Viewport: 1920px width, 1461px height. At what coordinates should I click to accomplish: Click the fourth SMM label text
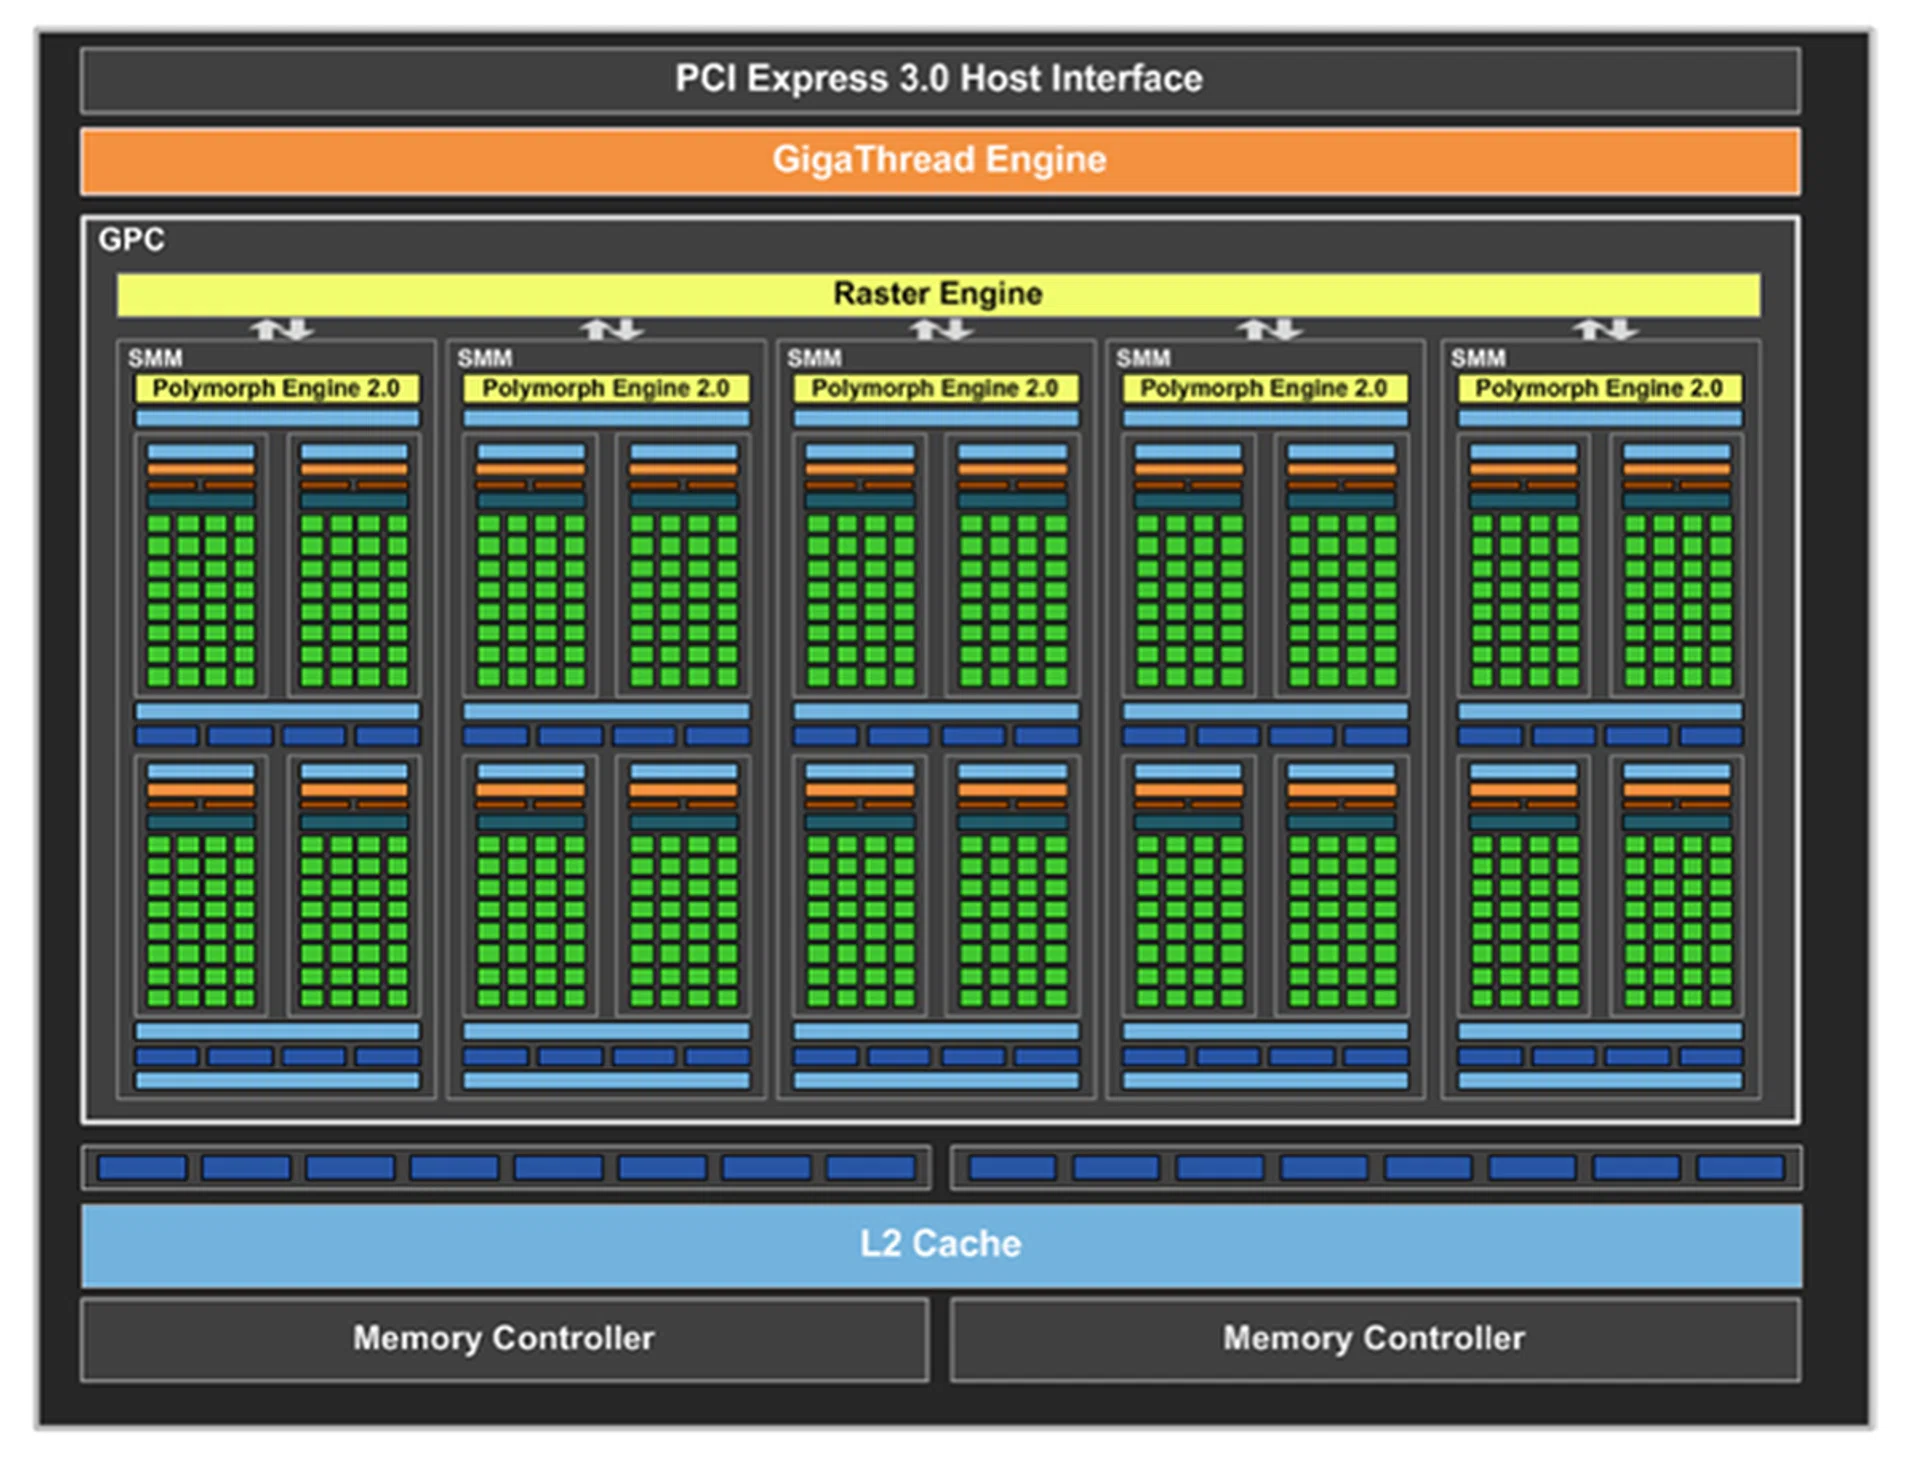(x=1143, y=358)
